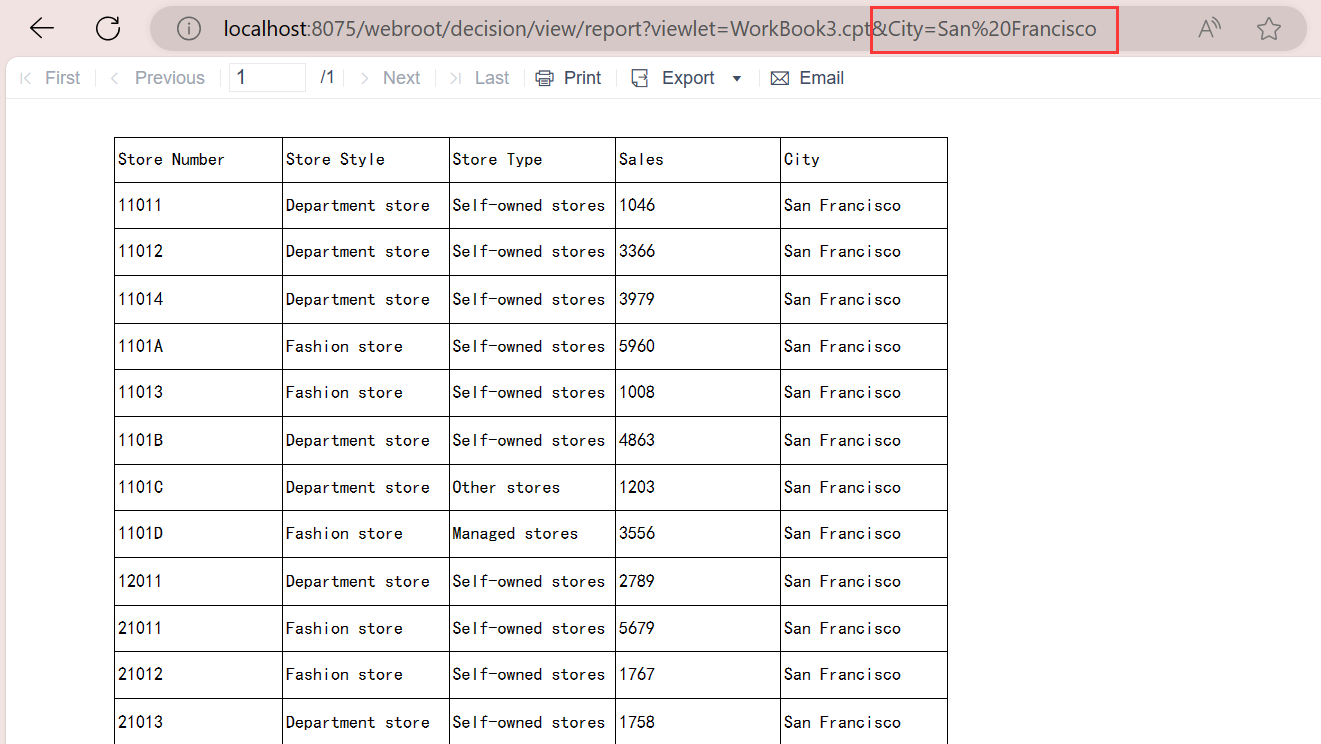Image resolution: width=1321 pixels, height=744 pixels.
Task: Go back one page with Previous arrow
Action: pyautogui.click(x=113, y=77)
